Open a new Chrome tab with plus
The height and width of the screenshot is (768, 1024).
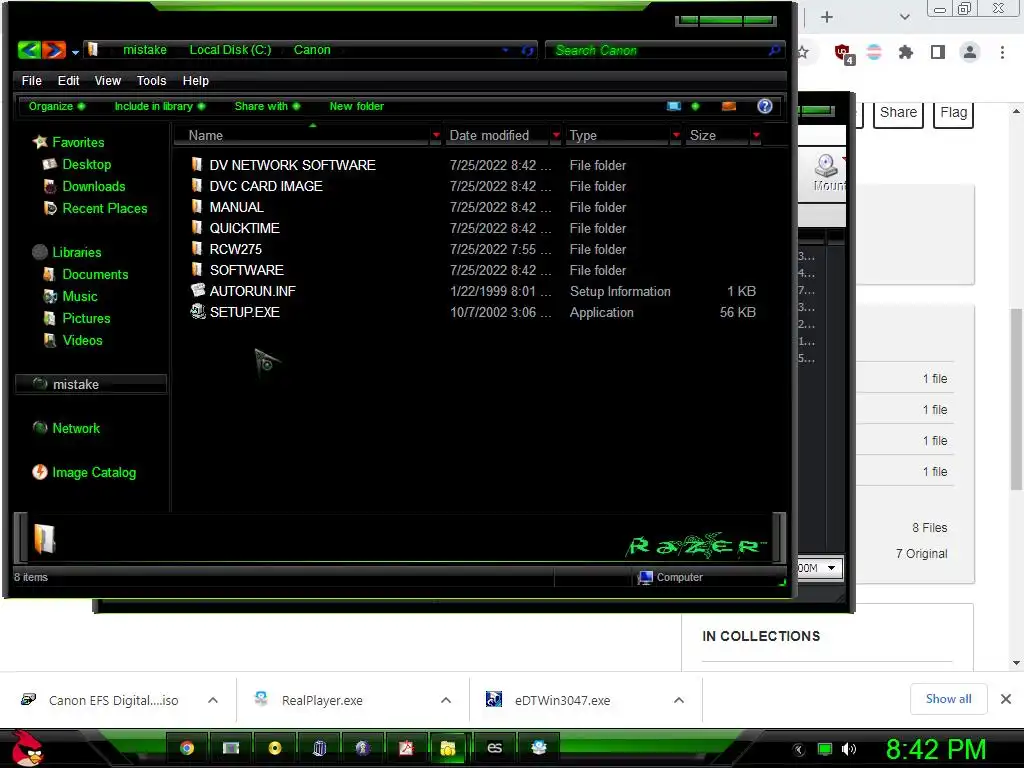[x=827, y=17]
